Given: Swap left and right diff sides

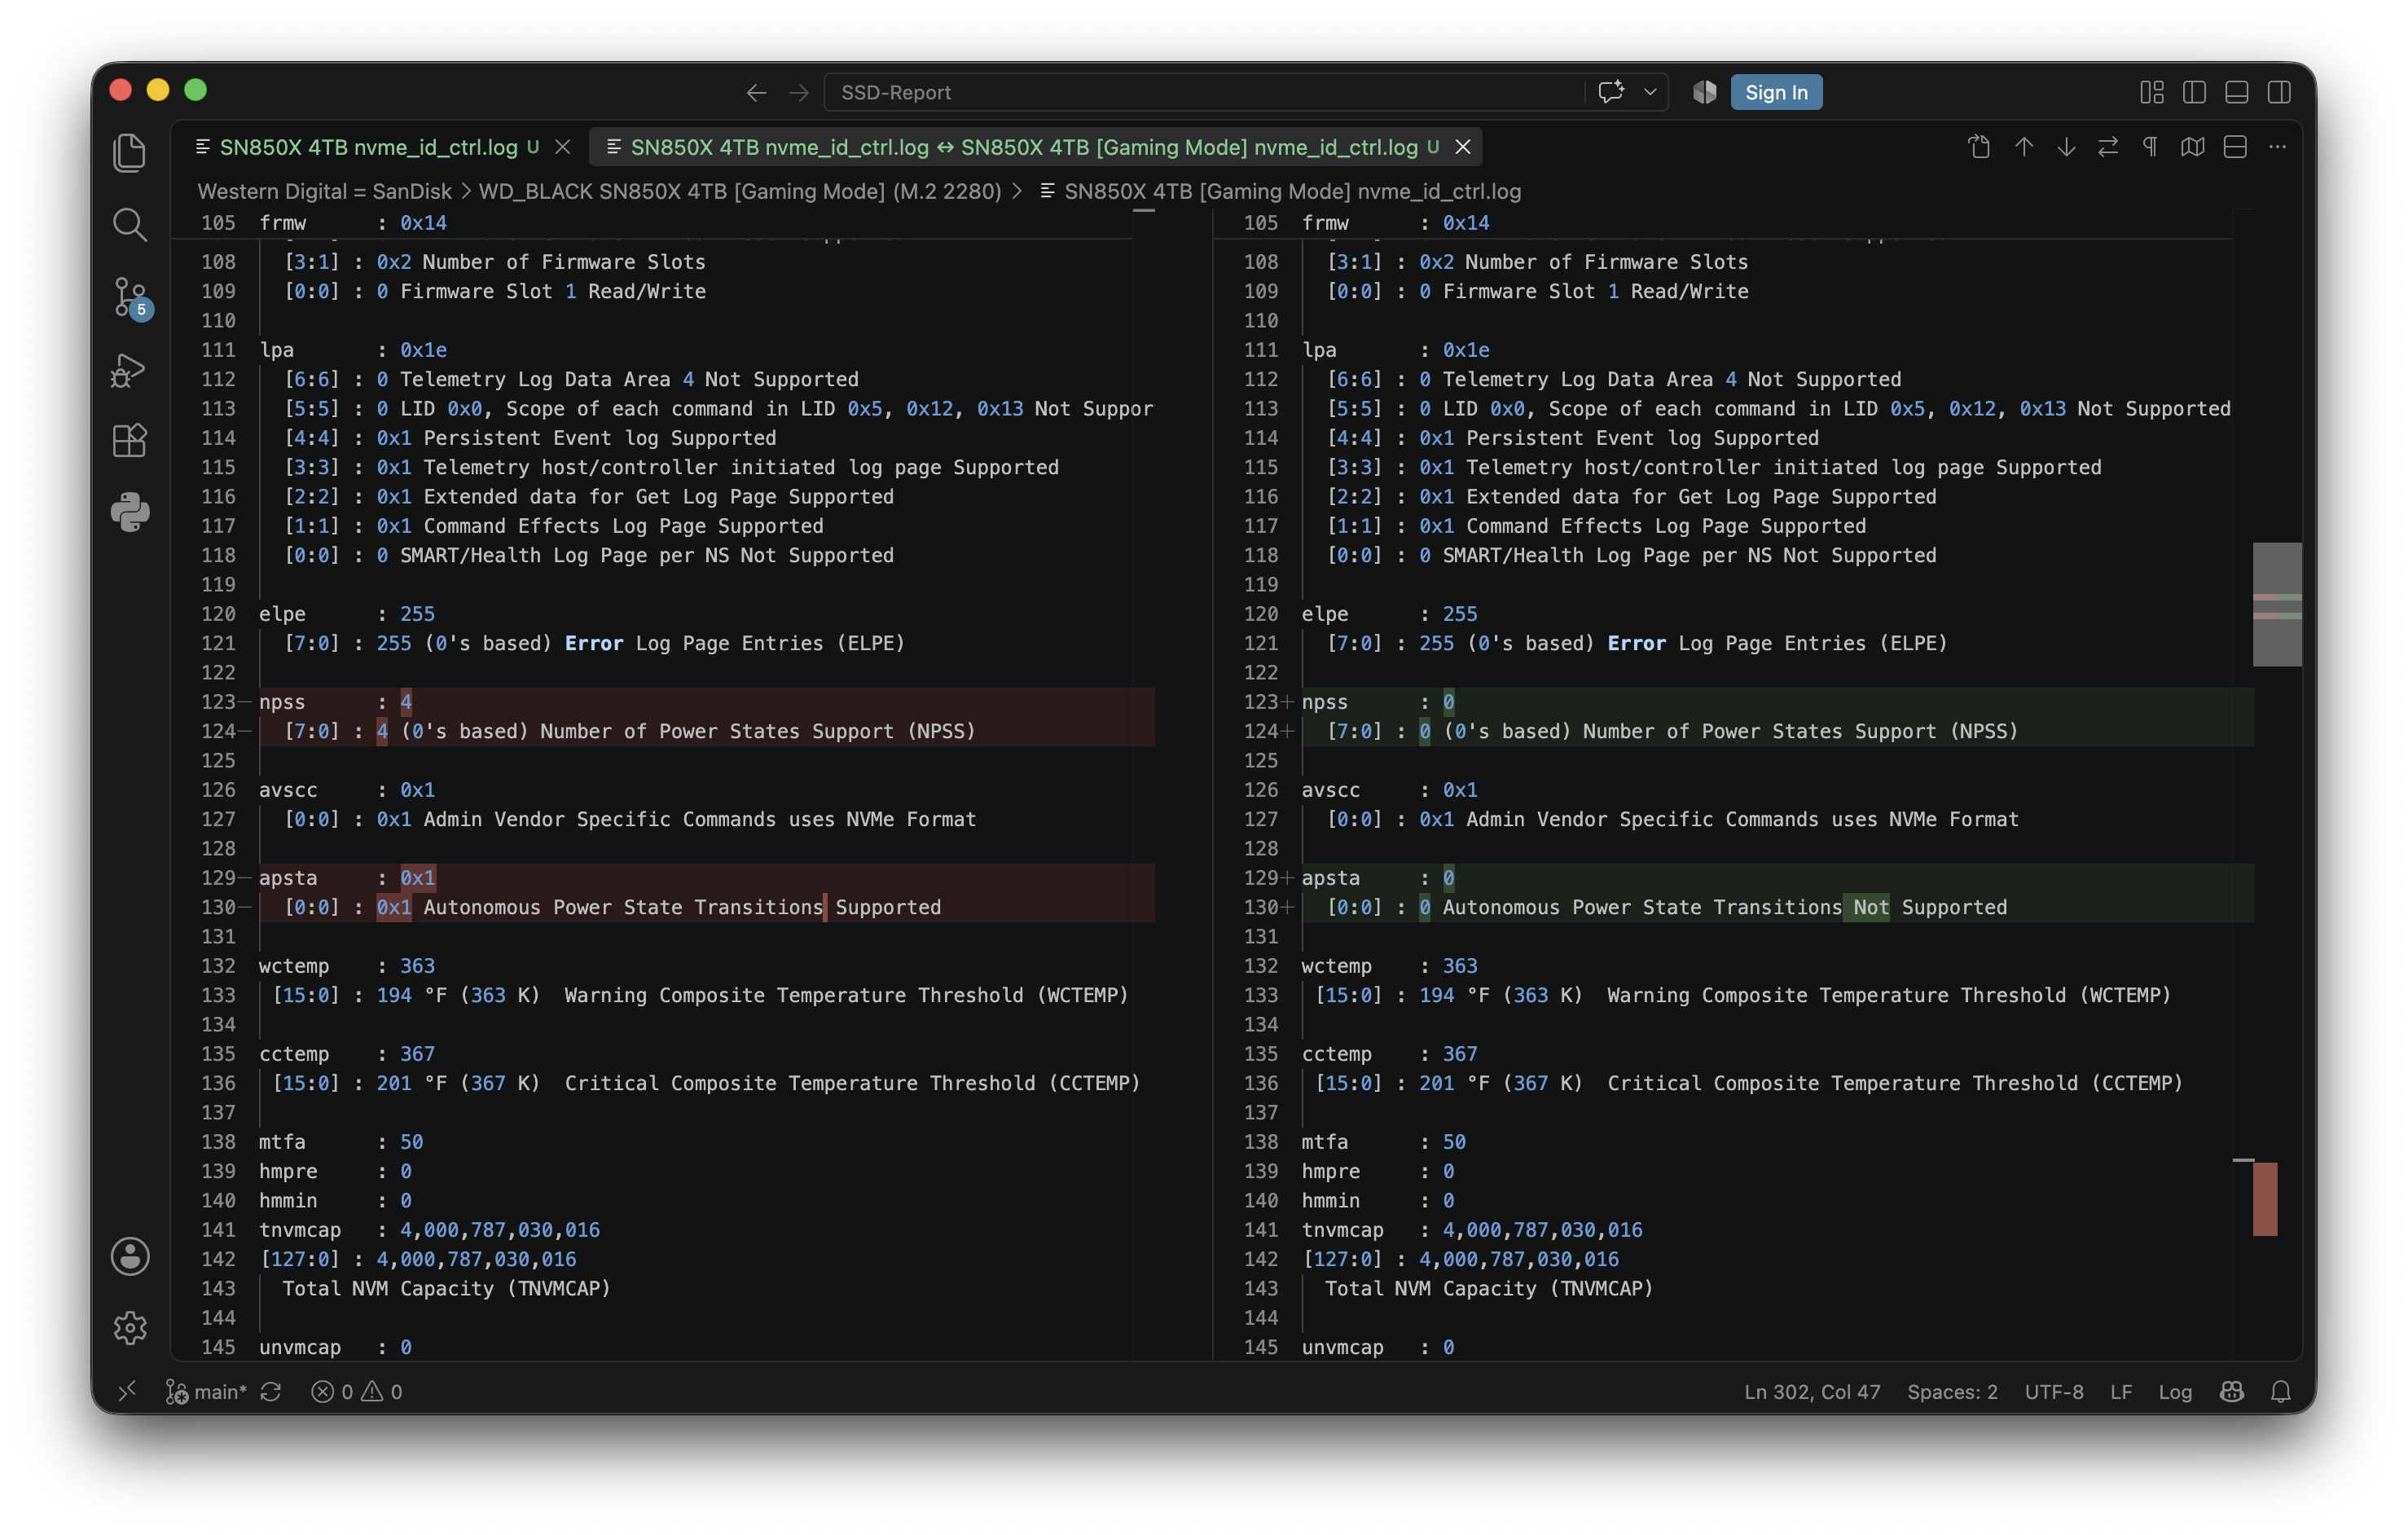Looking at the screenshot, I should point(2108,147).
